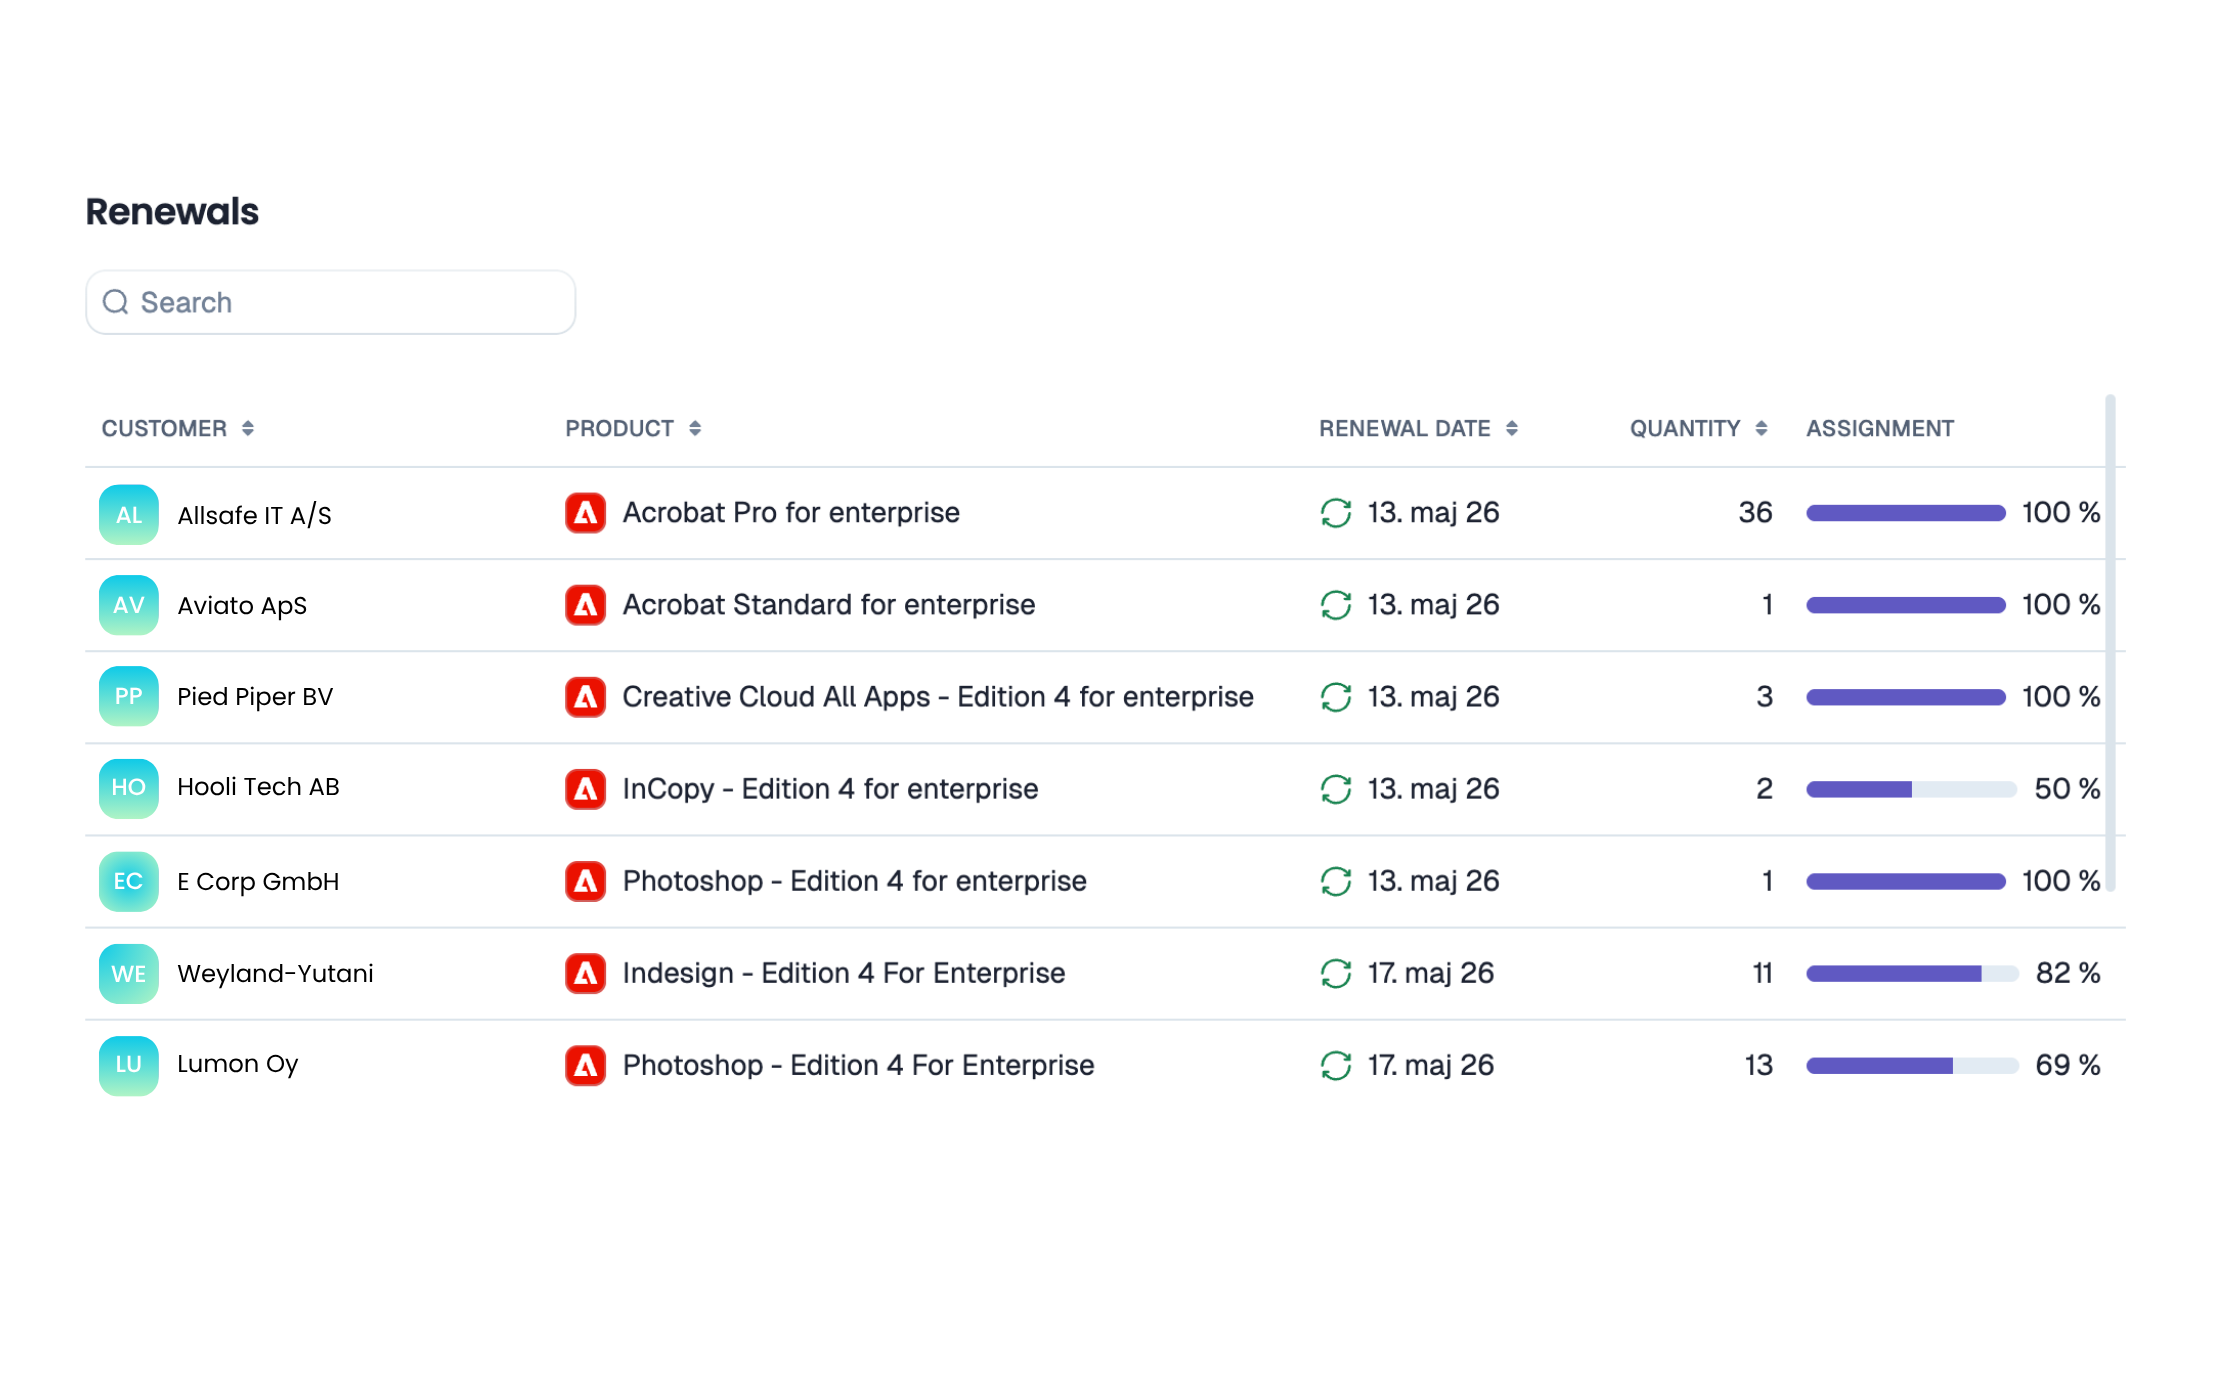
Task: Select Creative Cloud All Apps - Edition 4 product
Action: click(x=938, y=696)
